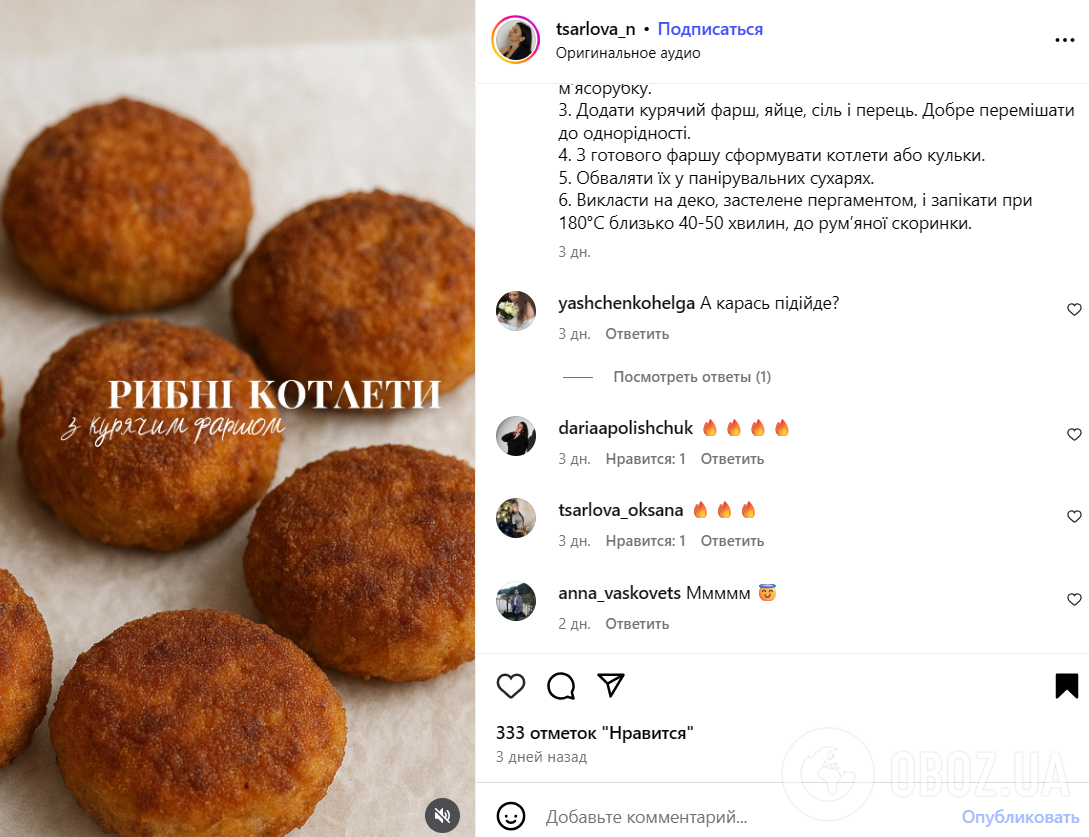
Task: Click the 'Добавьте комментарий' input field
Action: coord(743,817)
